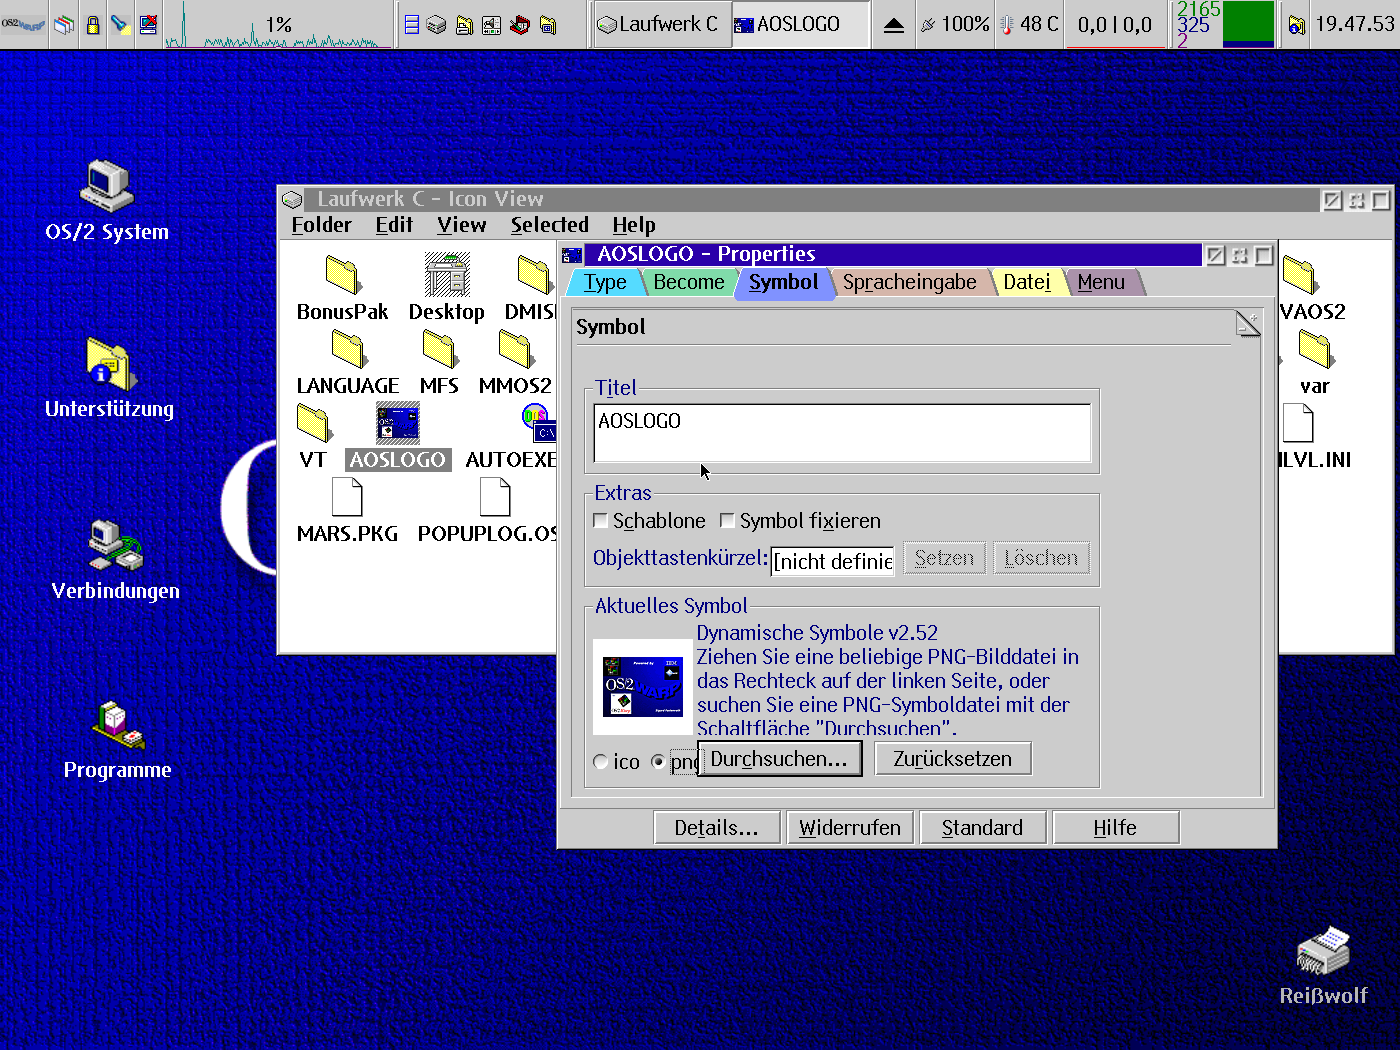Click the Zurücksetzen button

click(952, 759)
